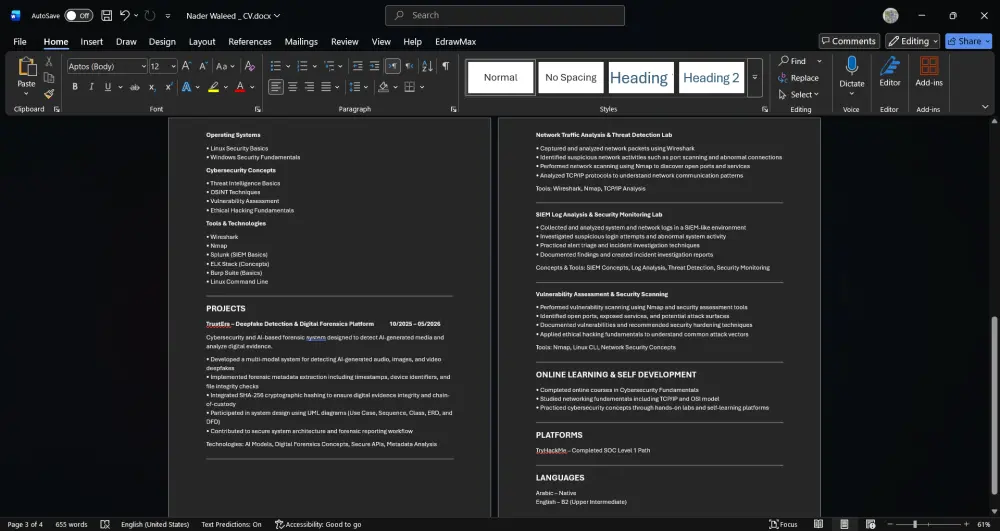Switch to the Design tab
The height and width of the screenshot is (531, 1000).
[x=162, y=41]
